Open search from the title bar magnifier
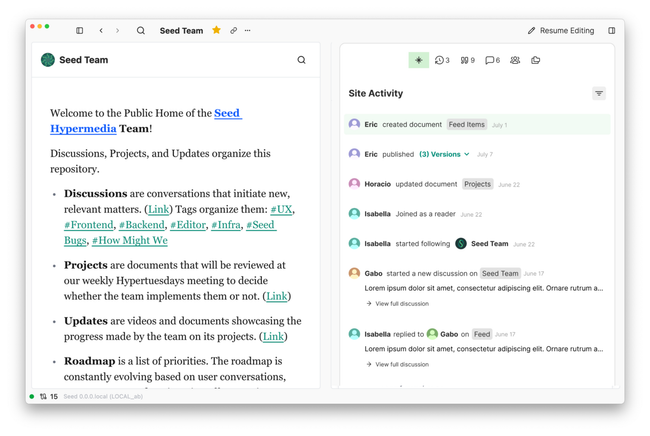Viewport: 650px width, 436px height. [x=141, y=31]
